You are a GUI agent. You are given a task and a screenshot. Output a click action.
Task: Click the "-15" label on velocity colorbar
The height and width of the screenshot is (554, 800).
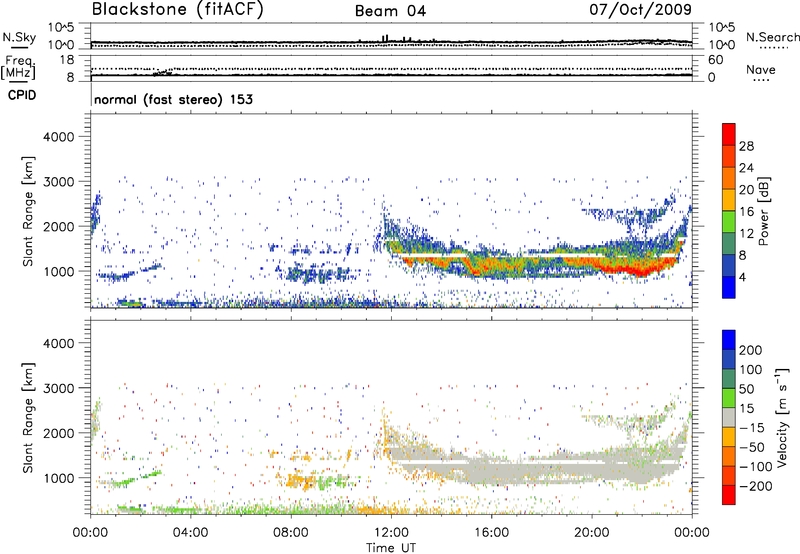point(752,428)
